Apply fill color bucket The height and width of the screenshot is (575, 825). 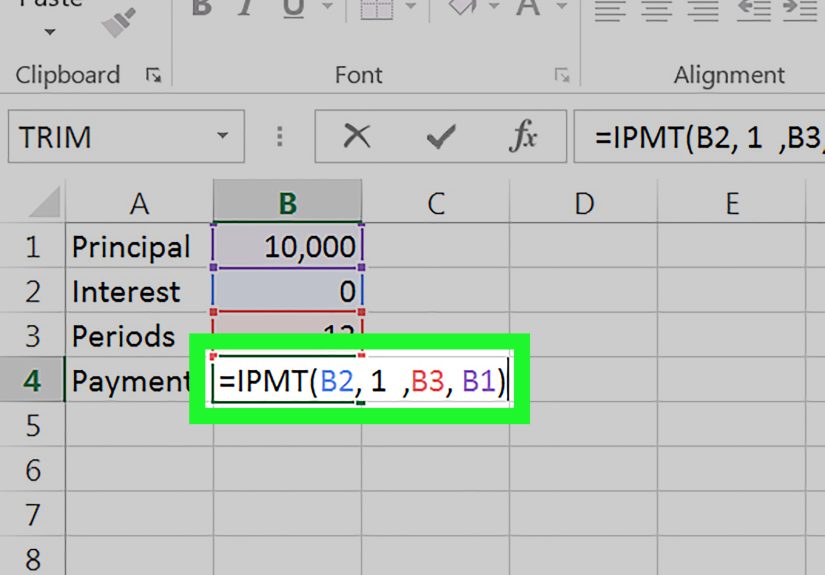point(462,8)
